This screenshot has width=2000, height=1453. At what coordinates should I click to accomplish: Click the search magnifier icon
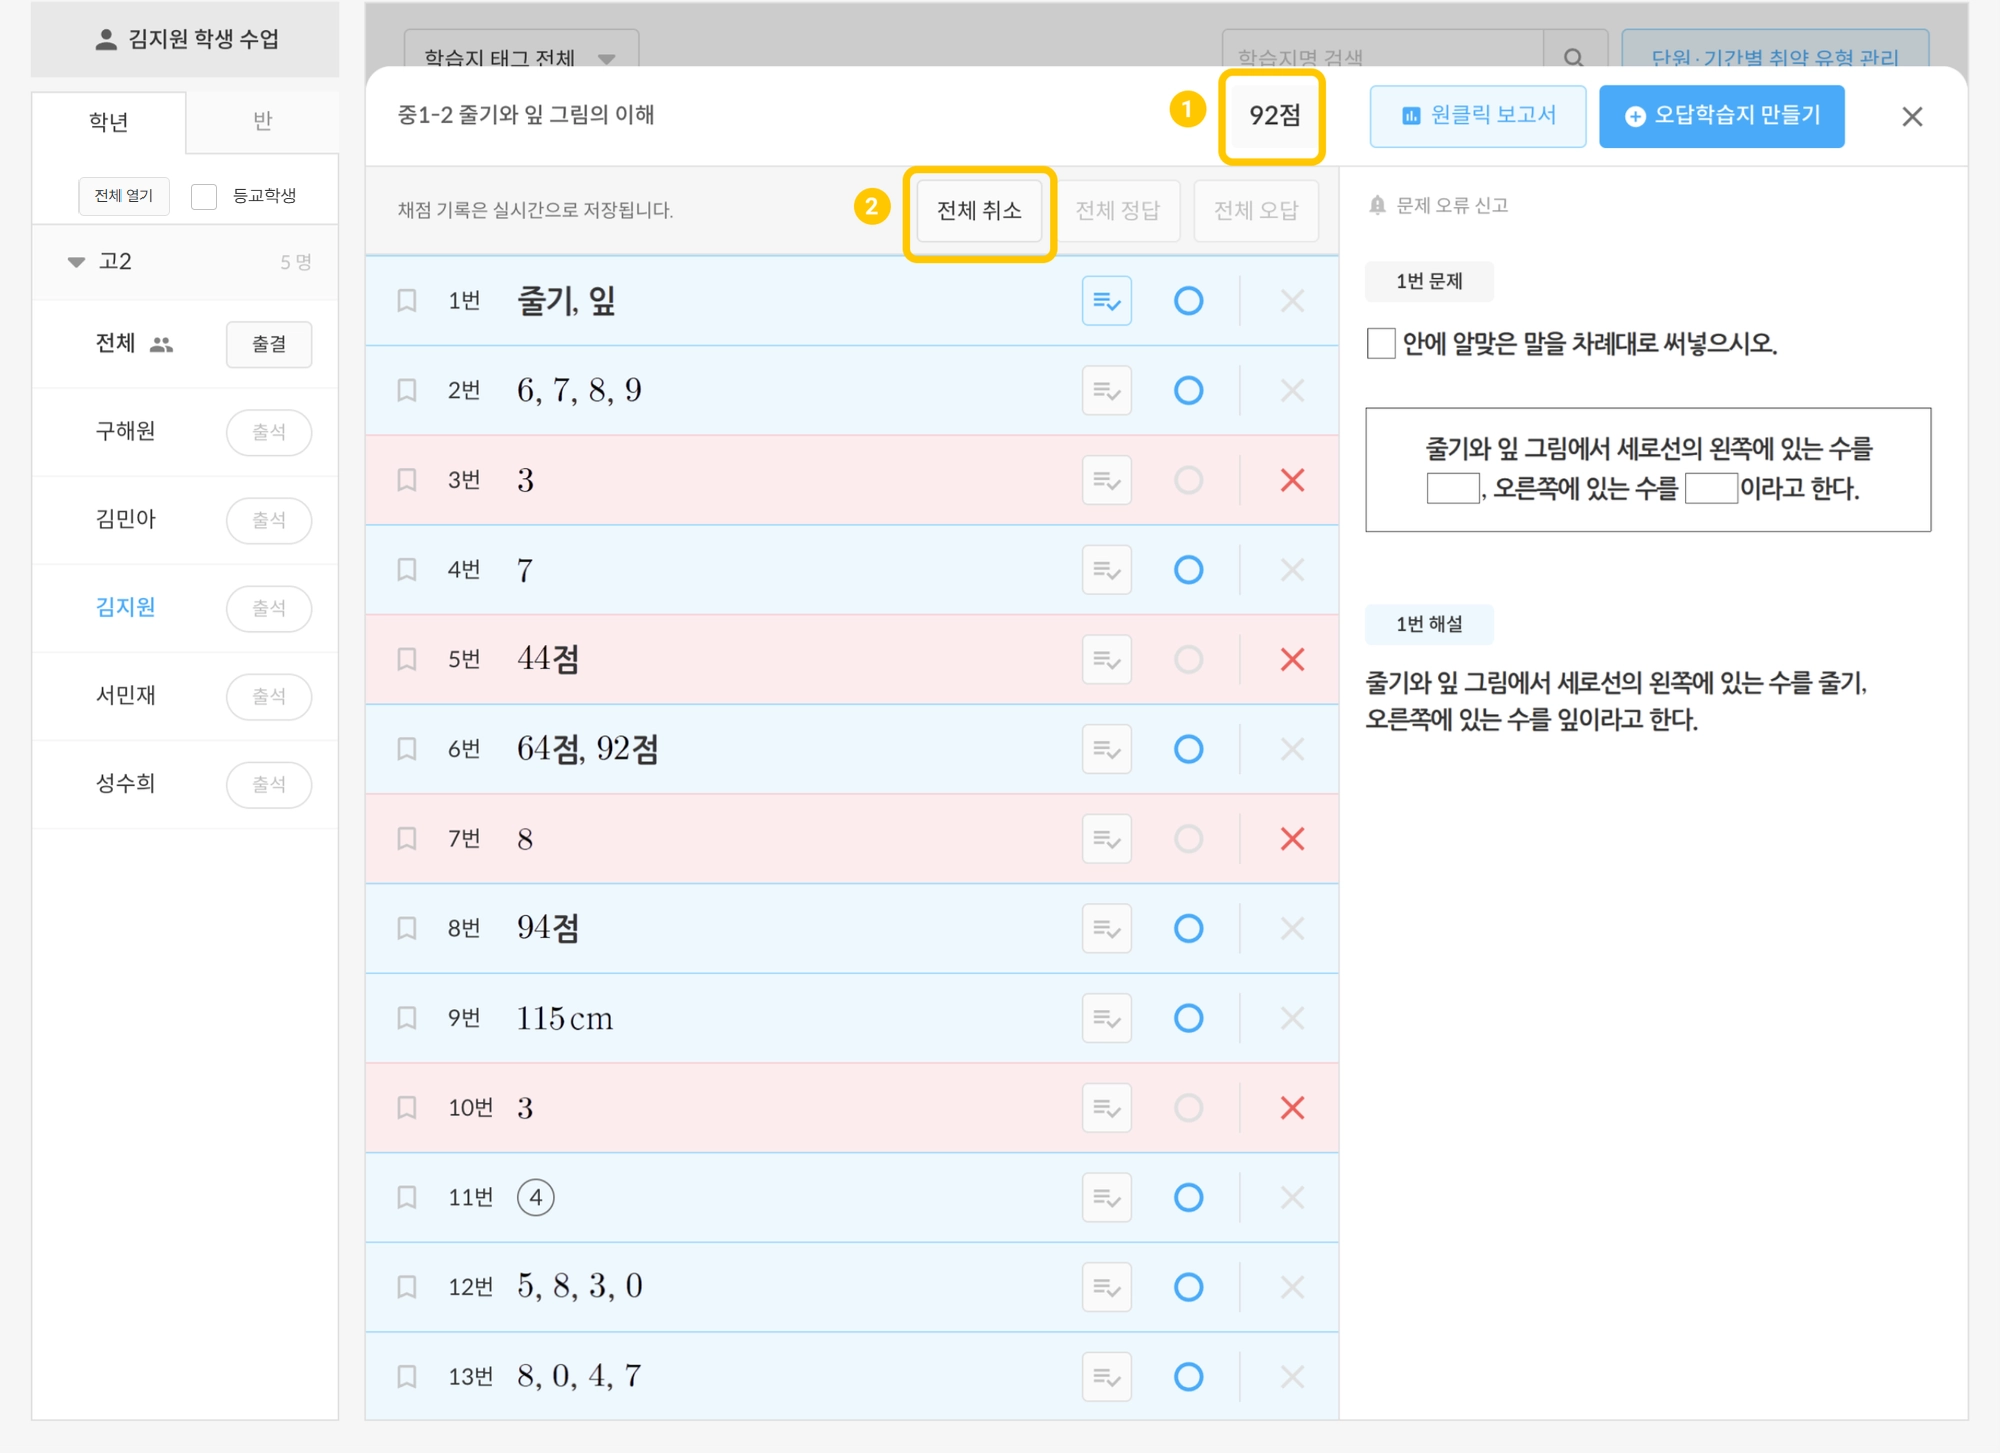1573,57
